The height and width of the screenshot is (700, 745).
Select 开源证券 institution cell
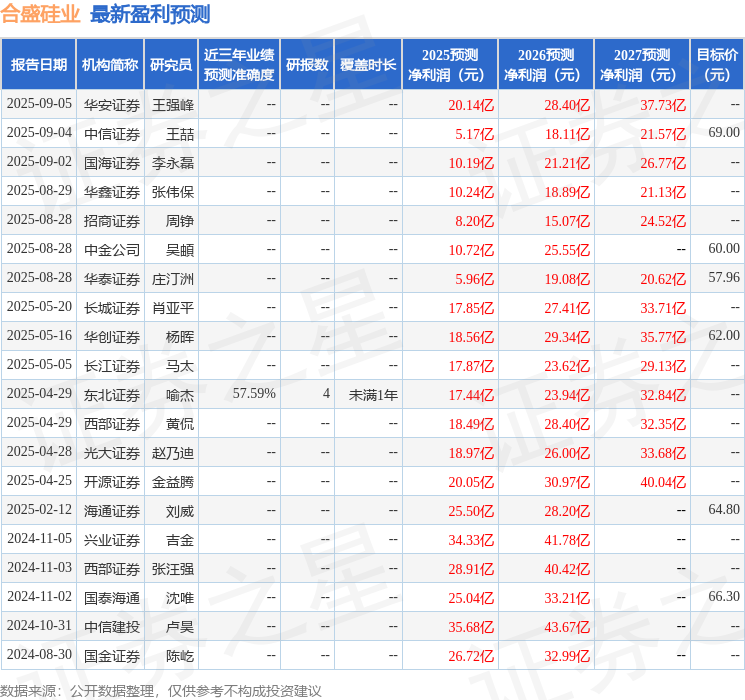click(x=112, y=482)
